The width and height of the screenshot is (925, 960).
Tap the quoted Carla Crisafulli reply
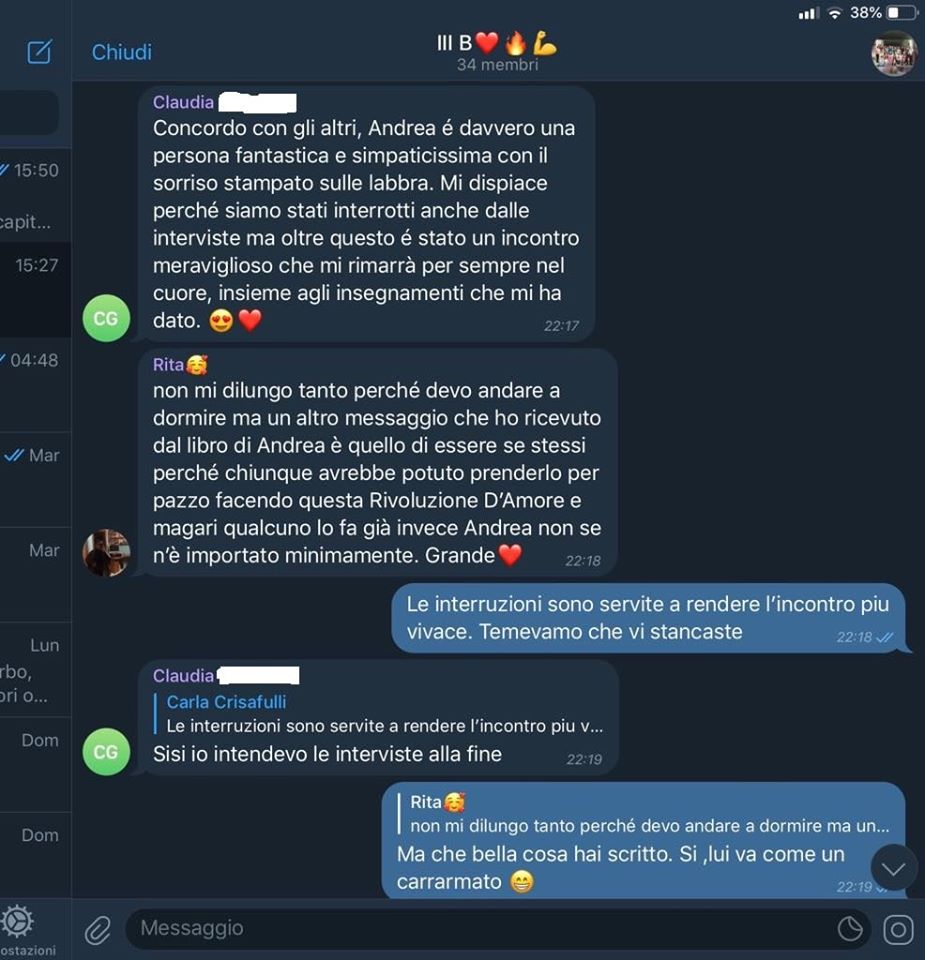[x=380, y=714]
